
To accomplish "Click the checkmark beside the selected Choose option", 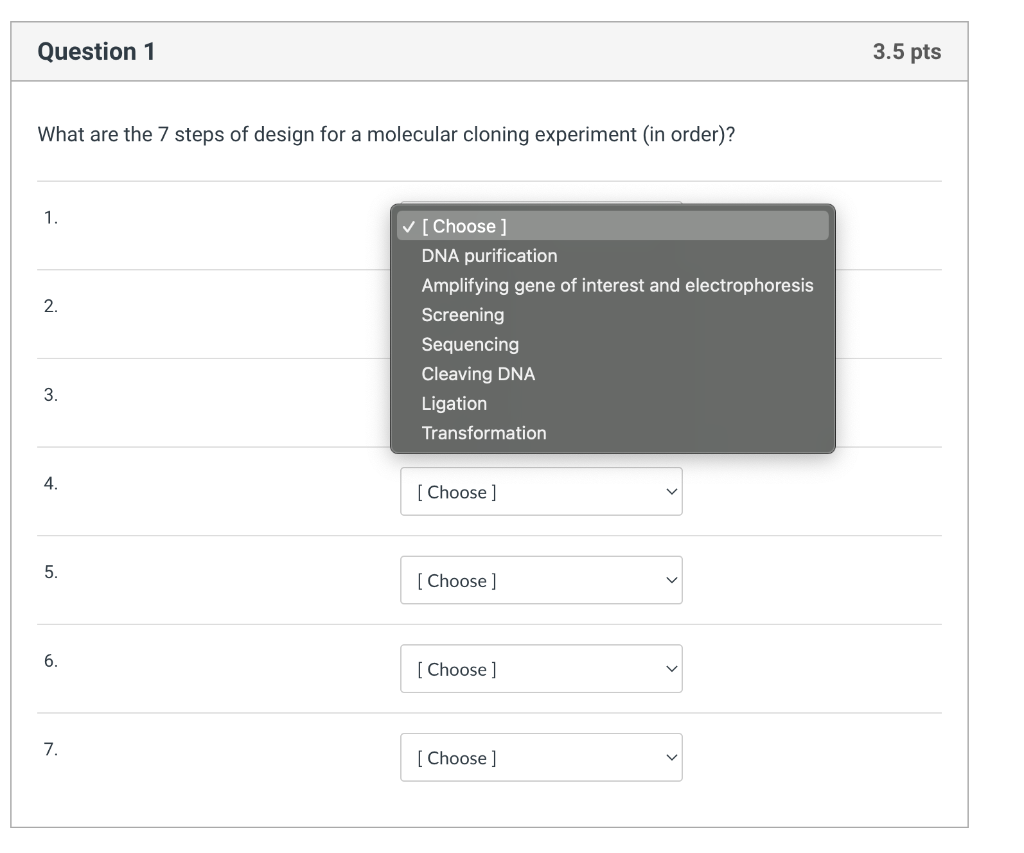I will (x=408, y=226).
